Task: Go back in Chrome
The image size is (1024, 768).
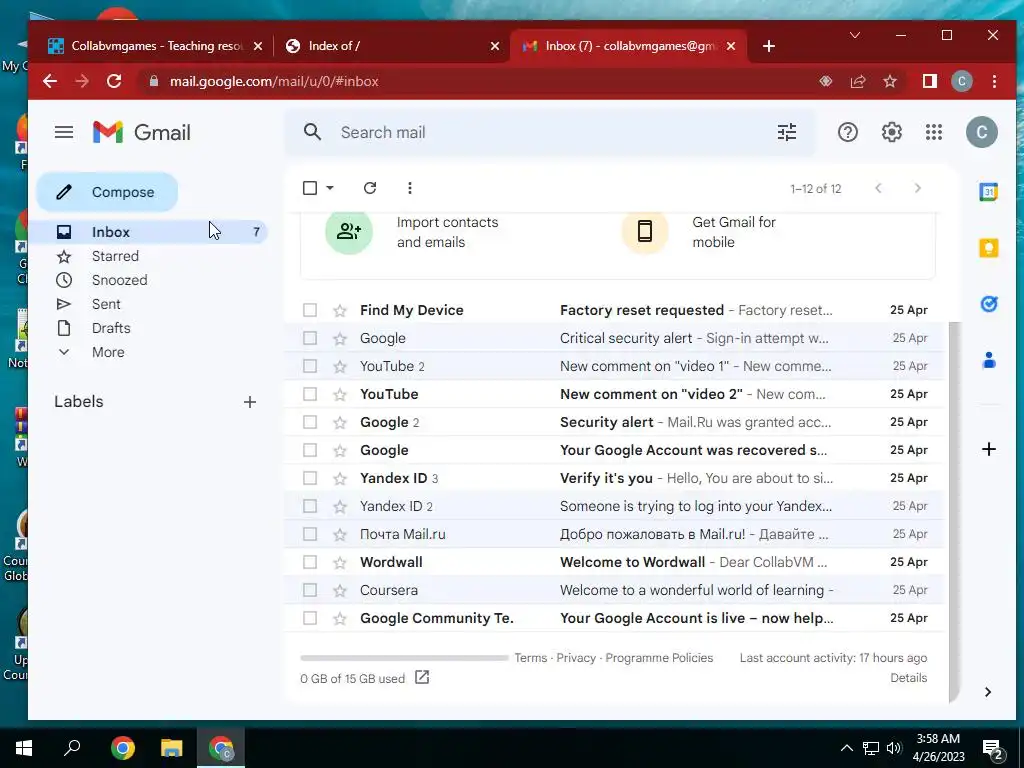Action: point(50,82)
